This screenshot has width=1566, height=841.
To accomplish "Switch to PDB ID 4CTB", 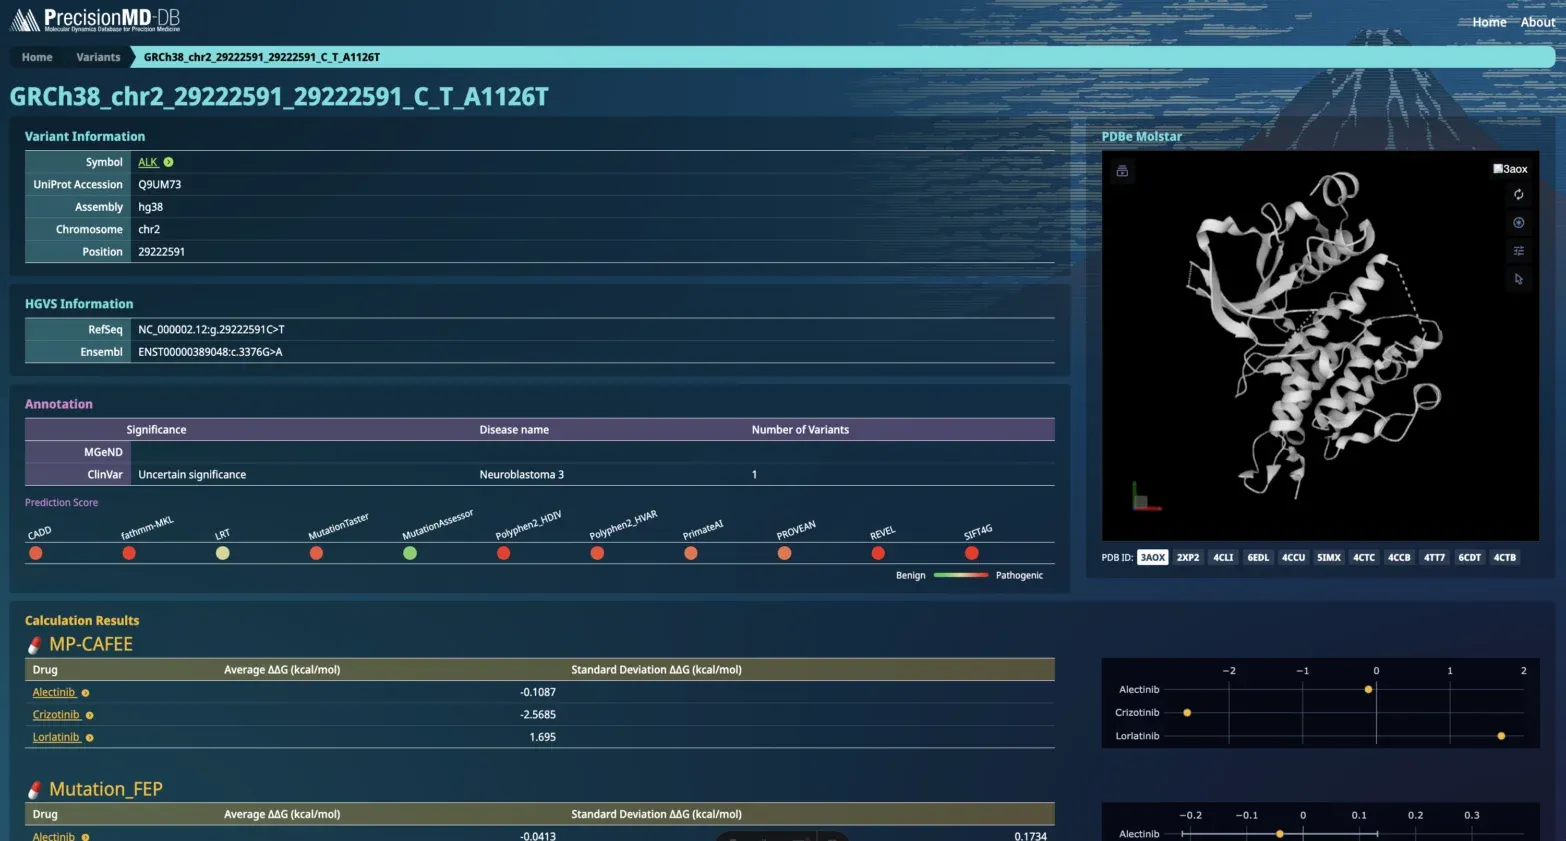I will [x=1505, y=557].
